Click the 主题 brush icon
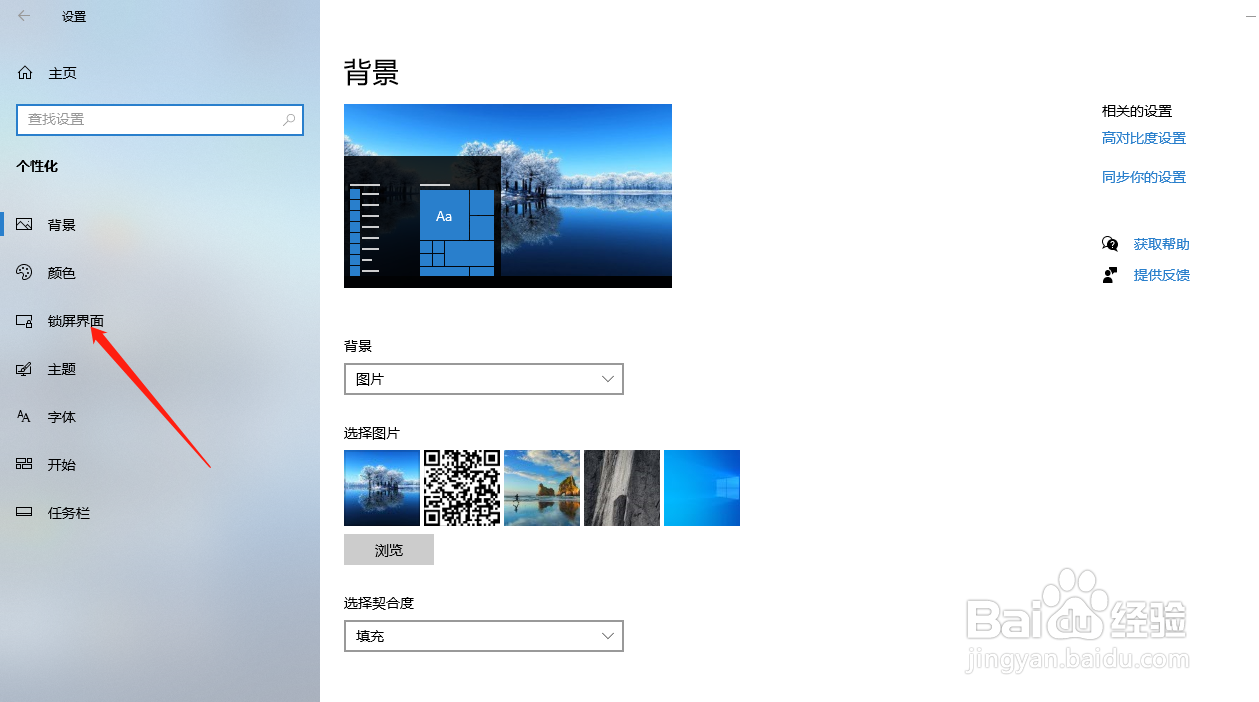 25,369
